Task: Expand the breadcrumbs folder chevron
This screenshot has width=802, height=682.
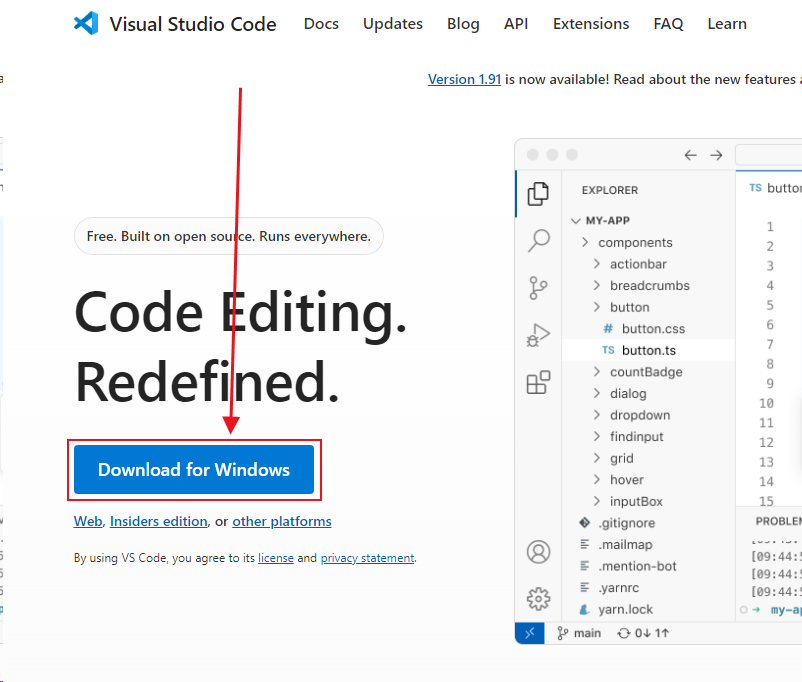Action: (596, 285)
